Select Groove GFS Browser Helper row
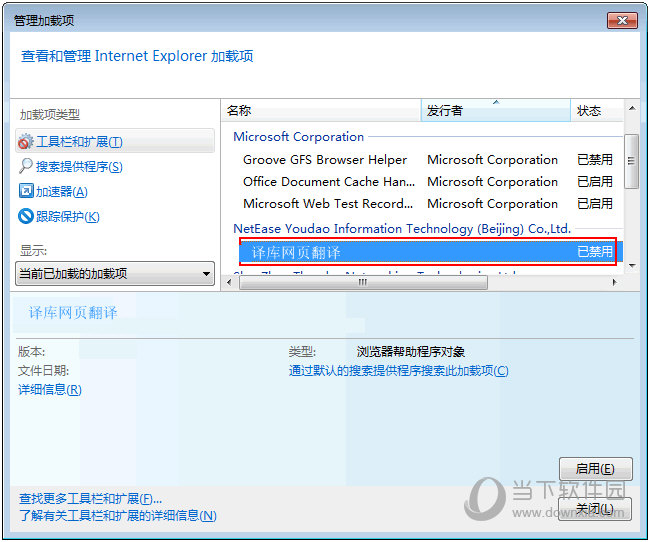Screen dimensions: 649x542 coord(325,160)
